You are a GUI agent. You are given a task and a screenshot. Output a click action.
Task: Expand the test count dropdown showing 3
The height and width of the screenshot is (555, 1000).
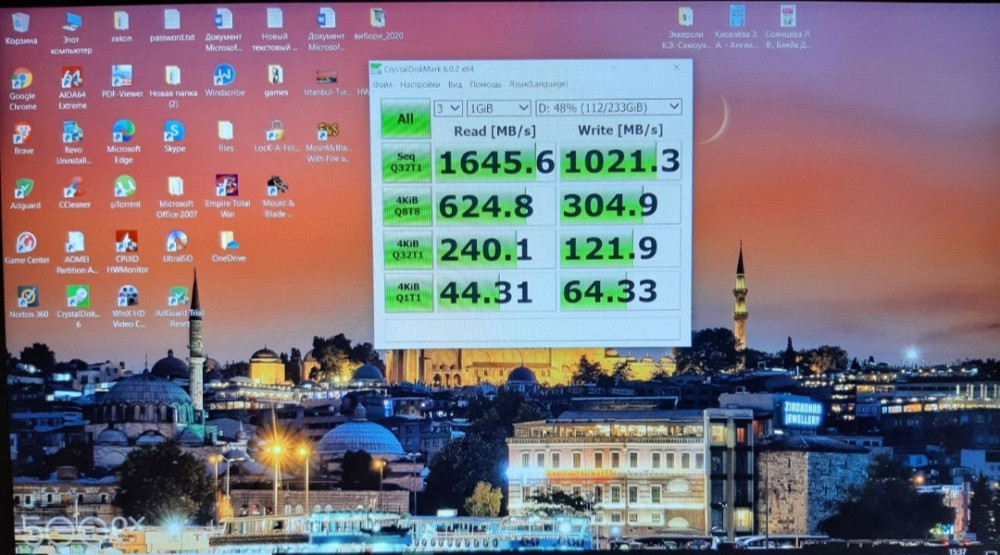tap(448, 108)
